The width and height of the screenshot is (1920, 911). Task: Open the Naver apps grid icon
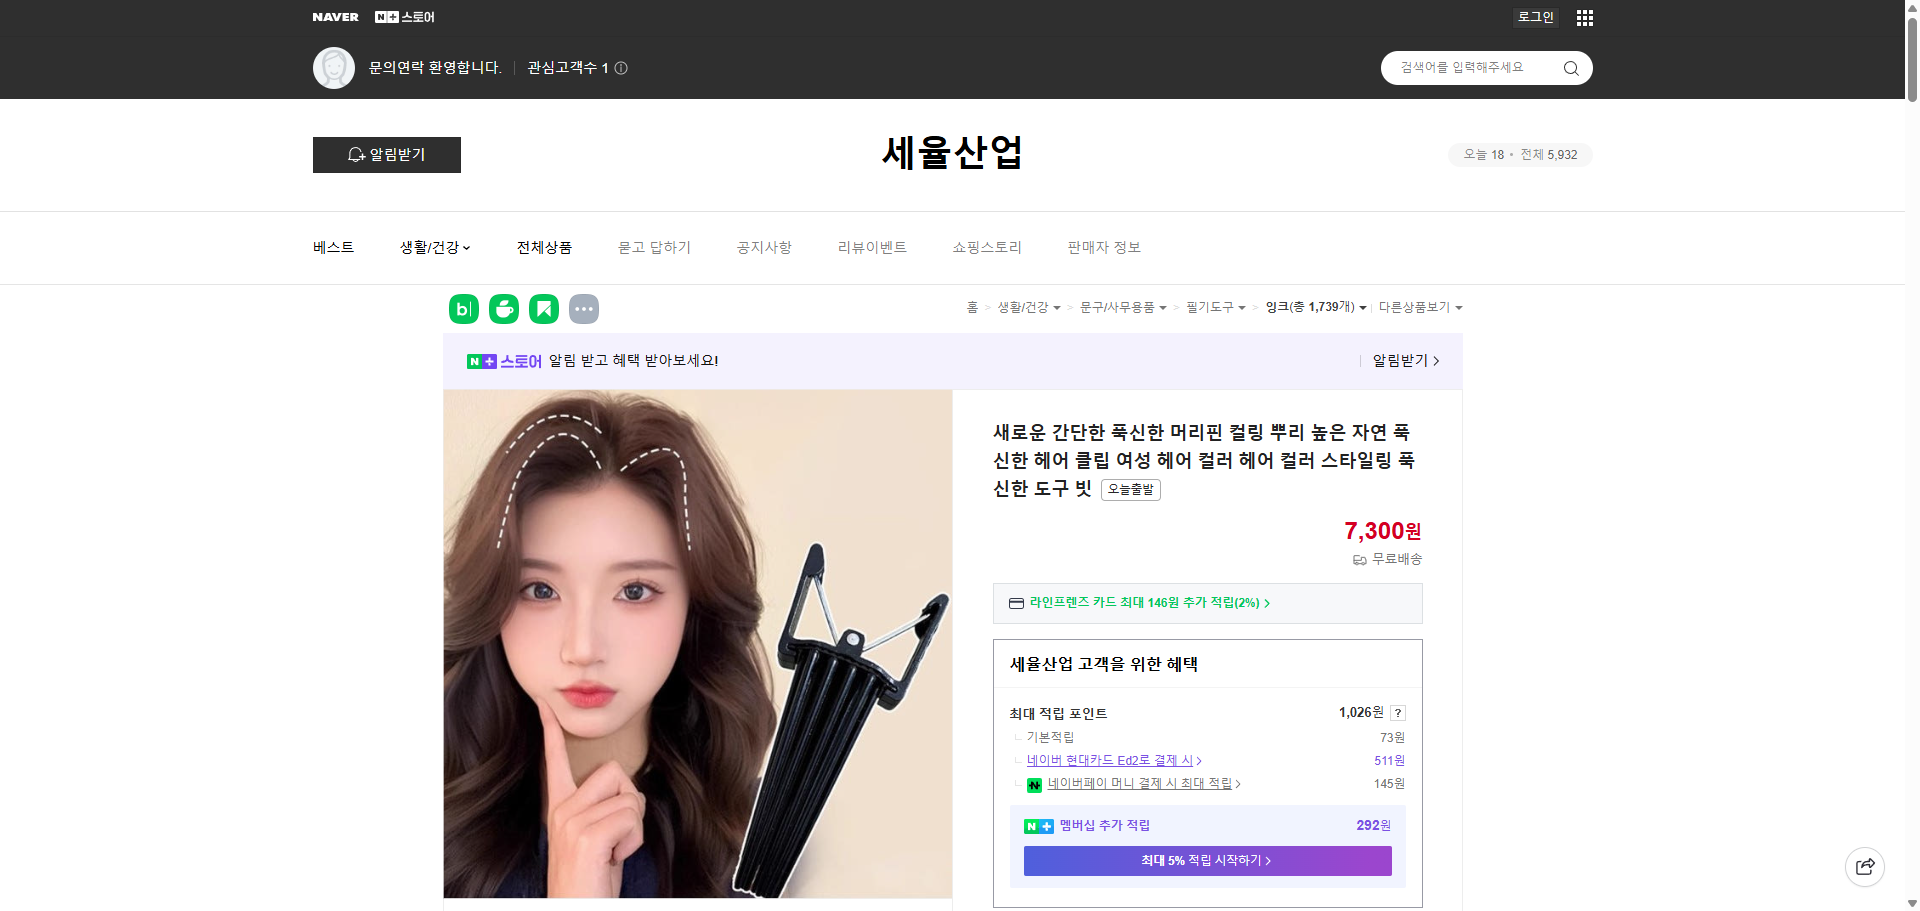click(x=1584, y=17)
